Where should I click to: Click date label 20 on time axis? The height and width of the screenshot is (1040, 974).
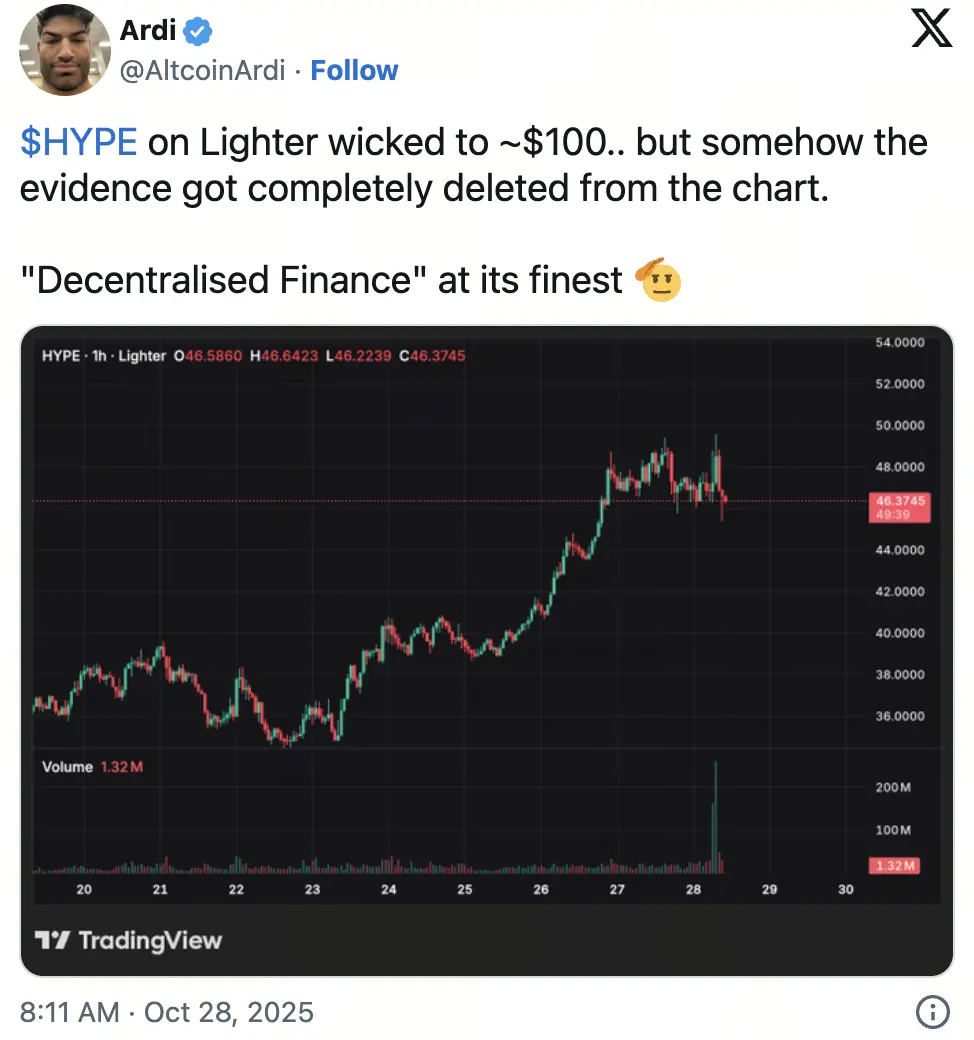coord(85,890)
